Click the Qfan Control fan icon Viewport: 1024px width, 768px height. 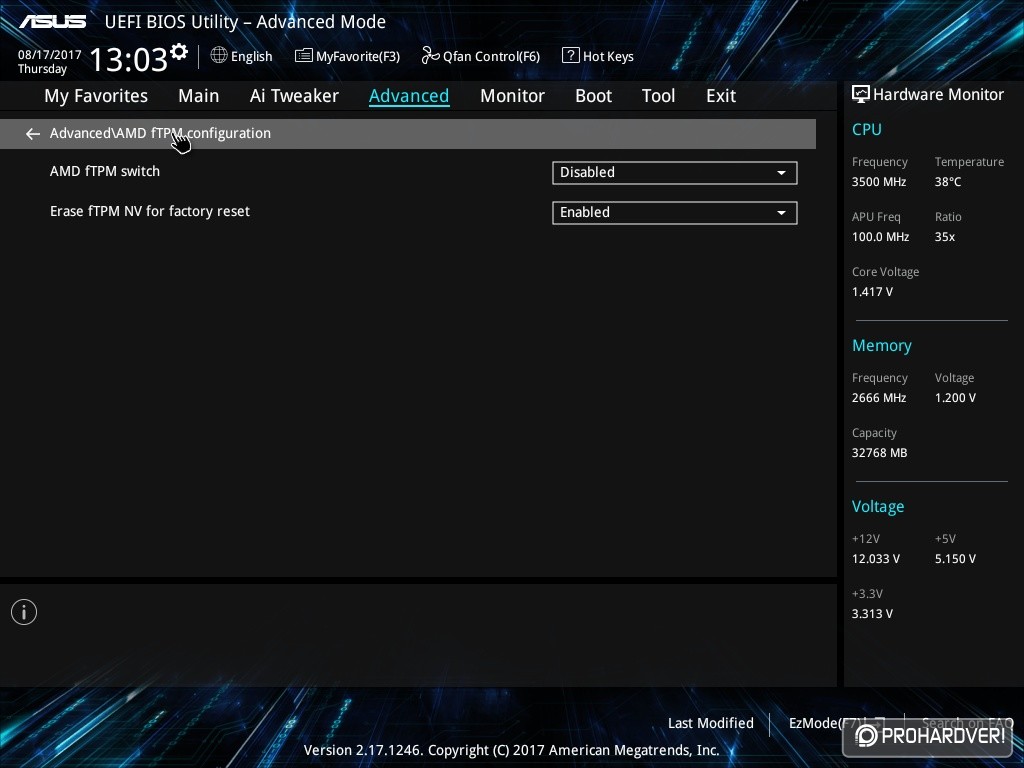coord(430,56)
